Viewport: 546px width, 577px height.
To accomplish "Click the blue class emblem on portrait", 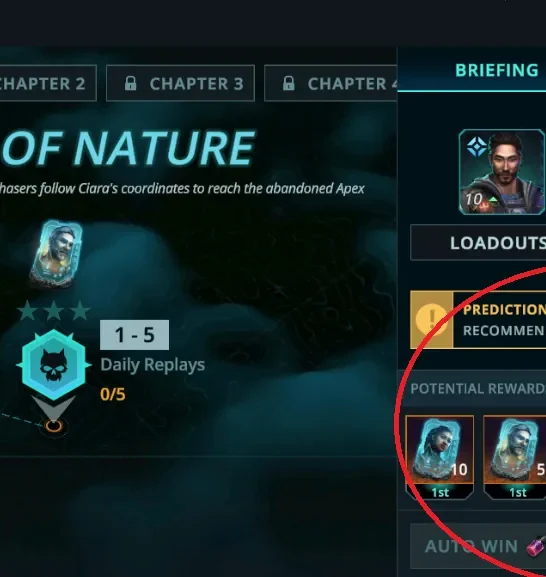I will click(477, 146).
